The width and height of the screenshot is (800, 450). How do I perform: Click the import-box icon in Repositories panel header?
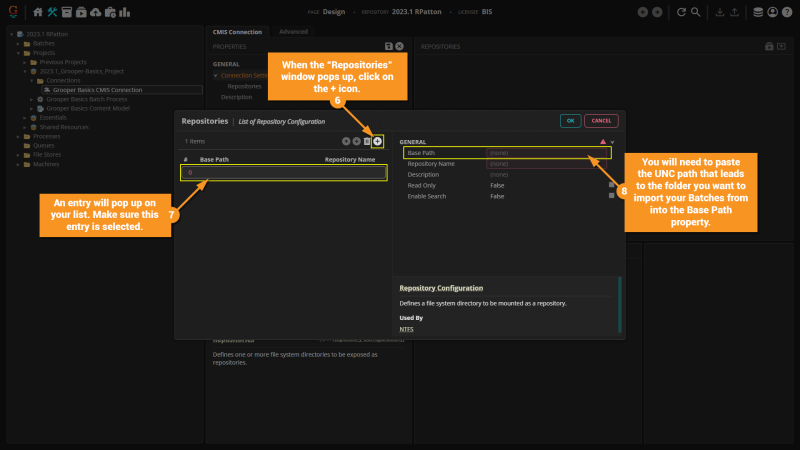[781, 46]
